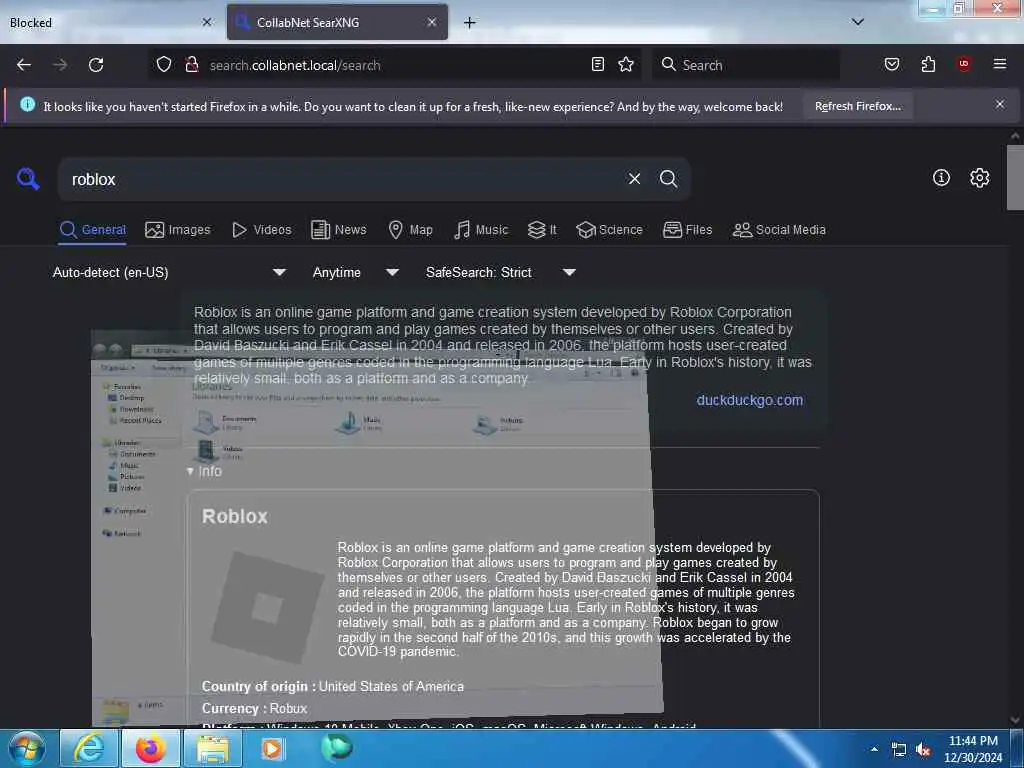Click the address bar URL
This screenshot has height=768, width=1024.
click(295, 65)
